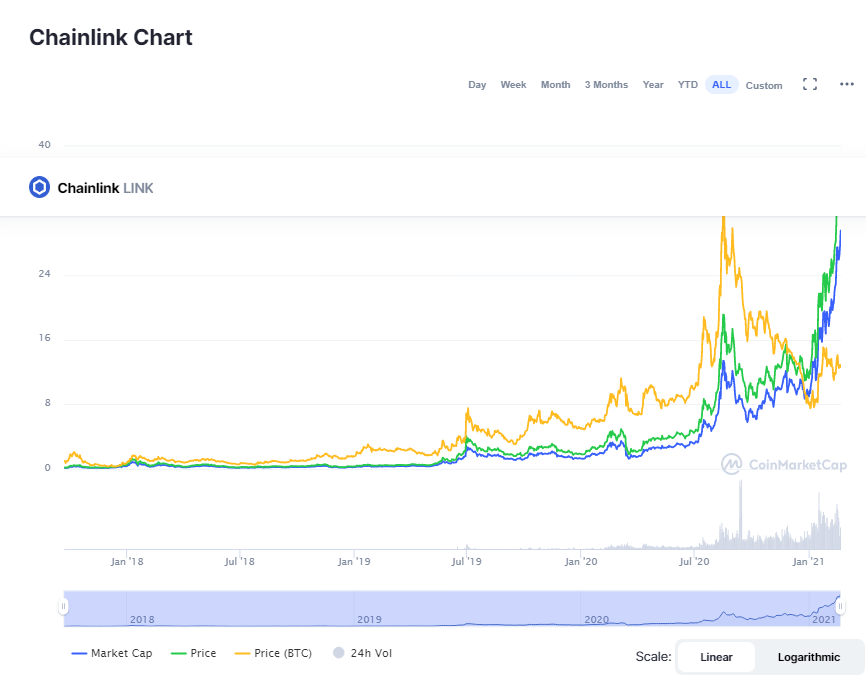This screenshot has height=675, width=866.
Task: Toggle the 24h Vol series in legend
Action: (x=362, y=653)
